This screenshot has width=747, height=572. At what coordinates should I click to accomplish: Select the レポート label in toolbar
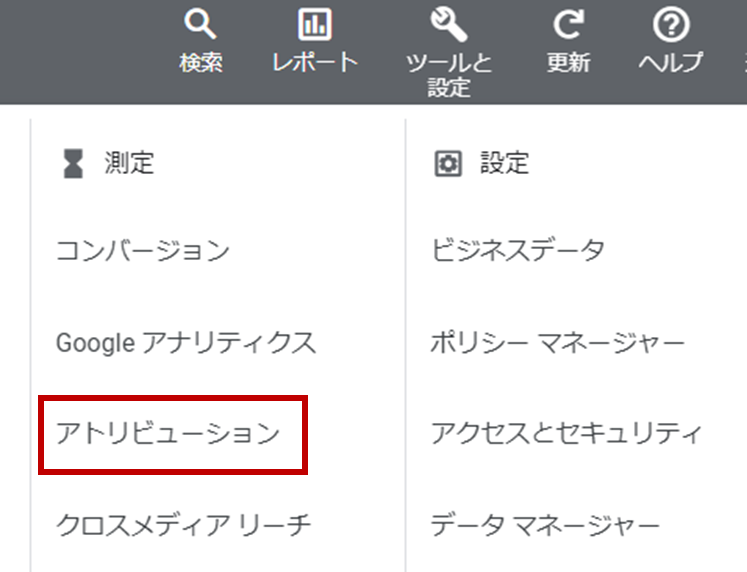[315, 62]
